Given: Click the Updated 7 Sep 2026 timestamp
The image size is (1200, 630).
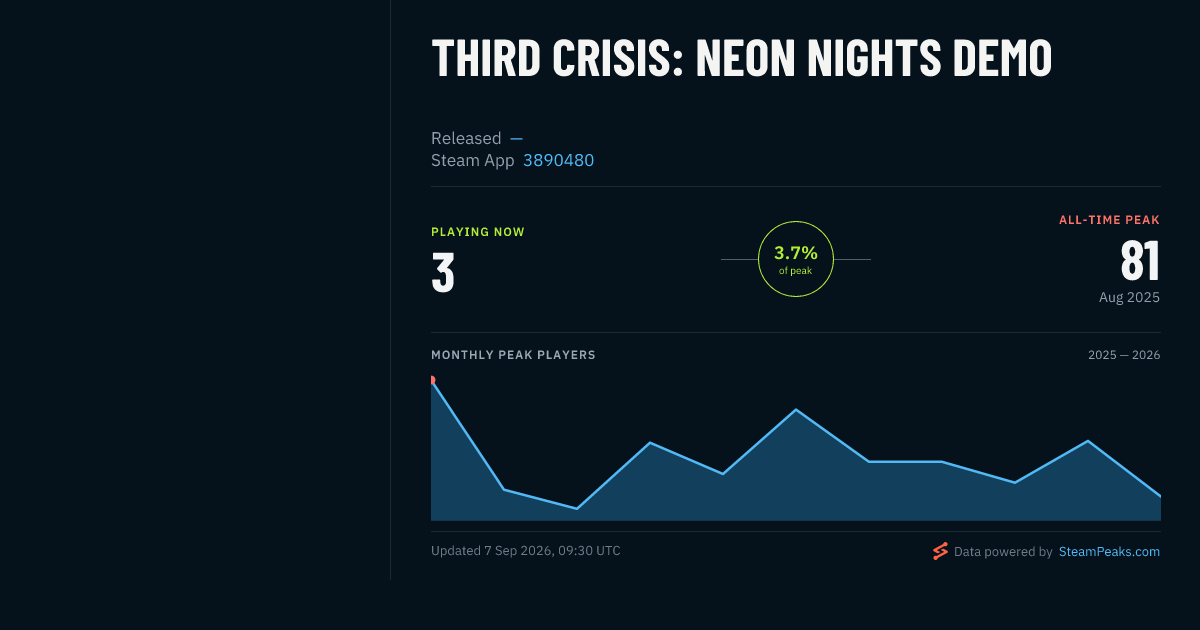Looking at the screenshot, I should coord(526,551).
